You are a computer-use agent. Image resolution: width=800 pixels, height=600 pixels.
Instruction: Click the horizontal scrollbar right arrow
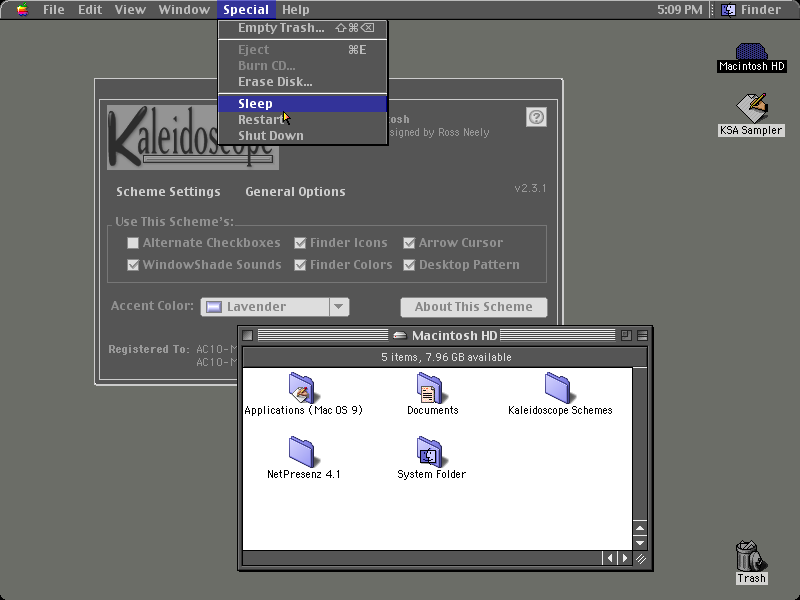click(625, 558)
